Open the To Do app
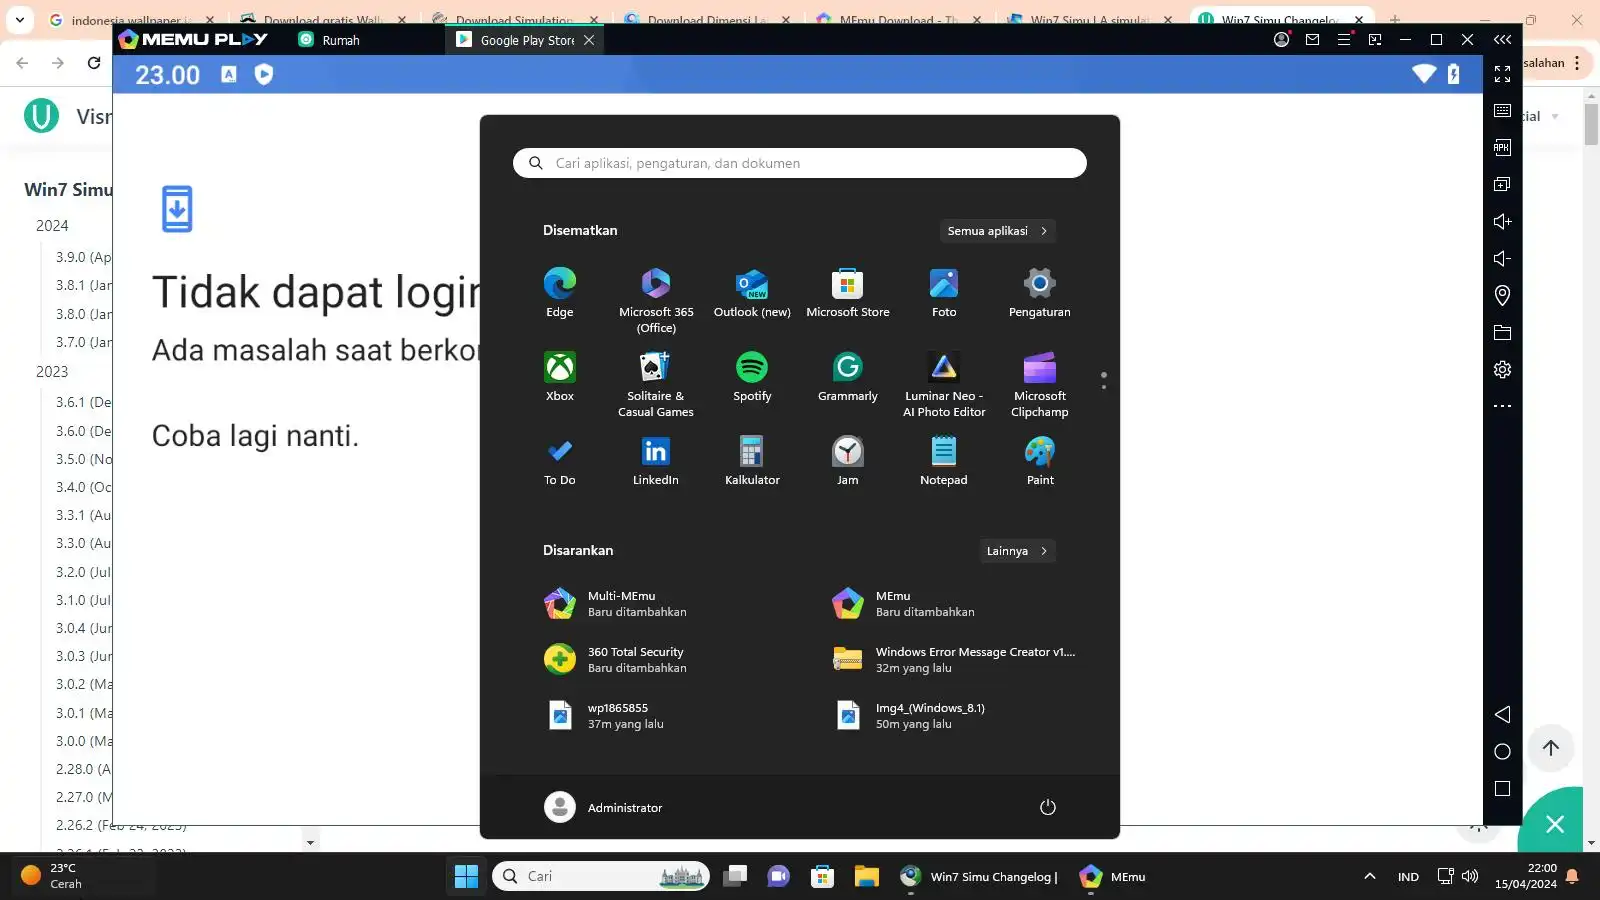The height and width of the screenshot is (900, 1600). (560, 461)
